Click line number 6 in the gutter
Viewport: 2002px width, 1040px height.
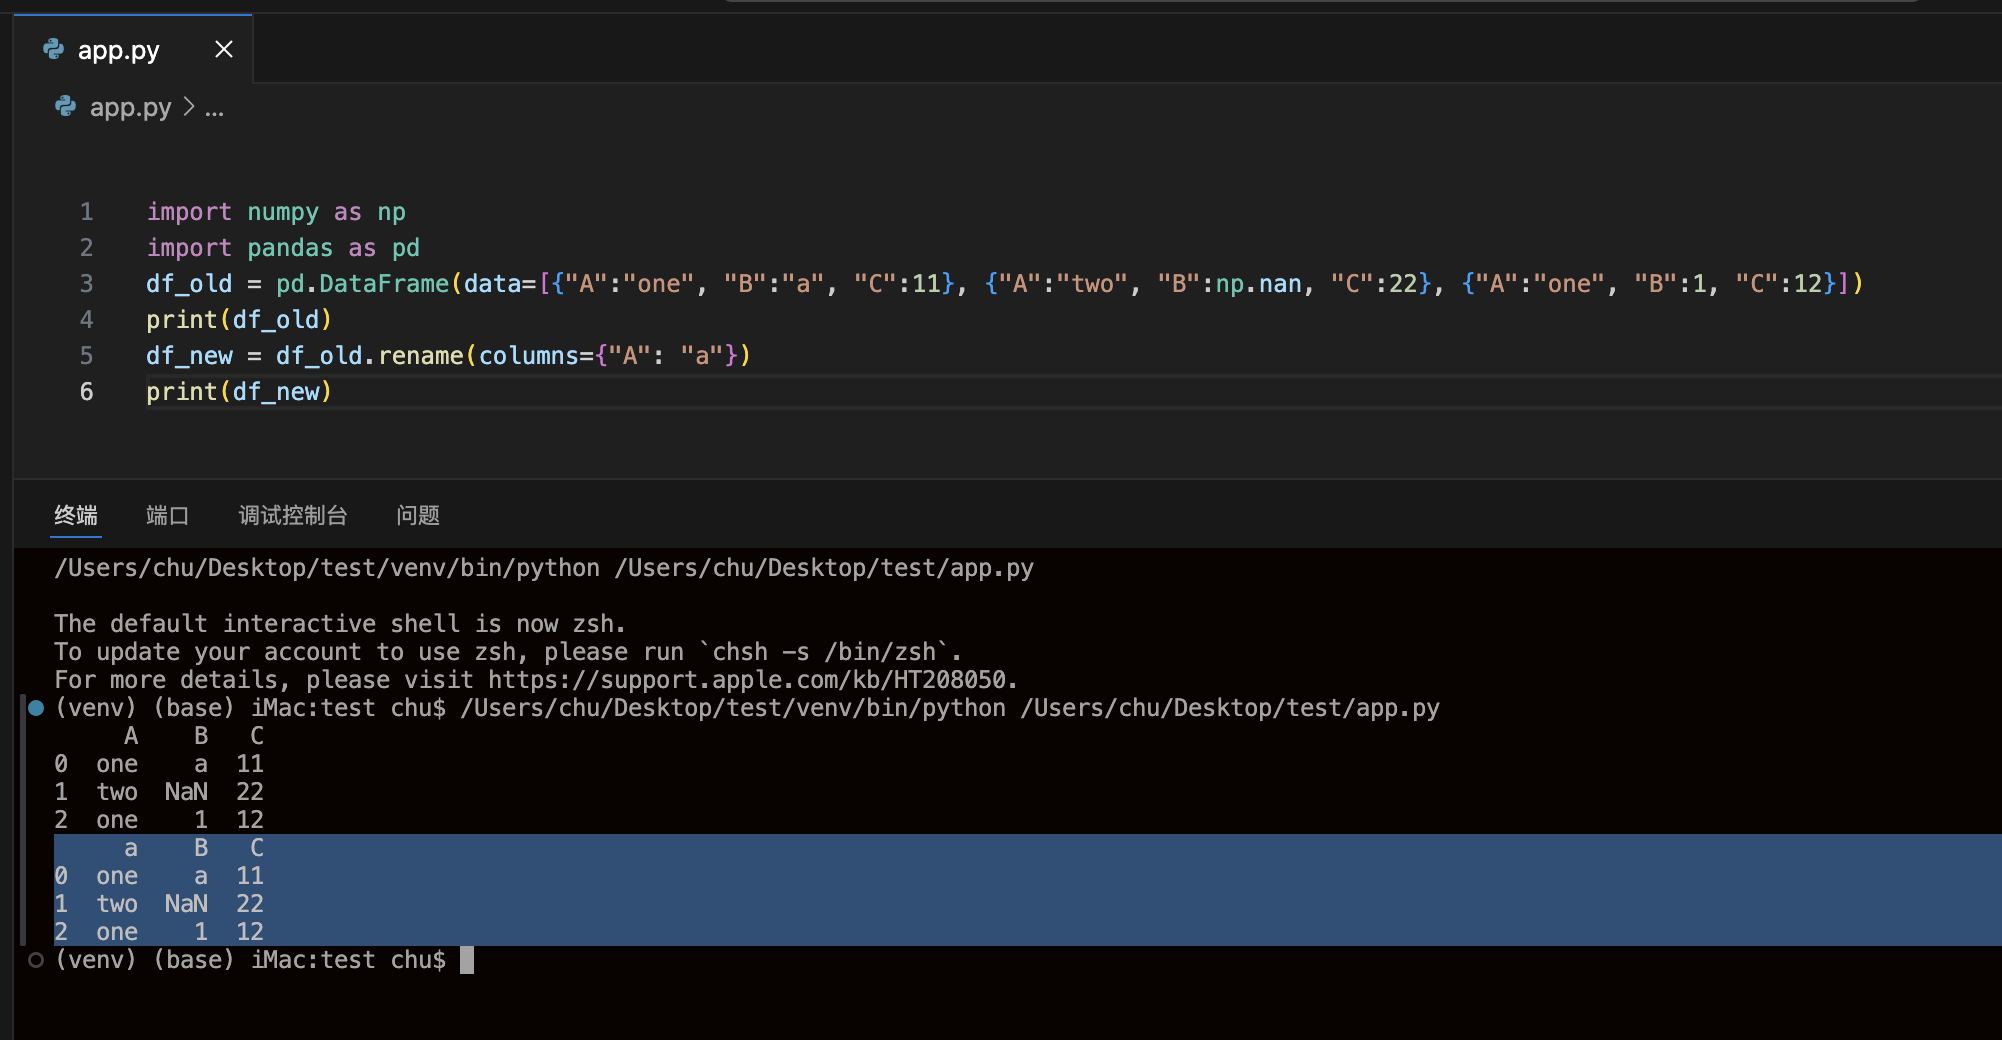click(87, 392)
